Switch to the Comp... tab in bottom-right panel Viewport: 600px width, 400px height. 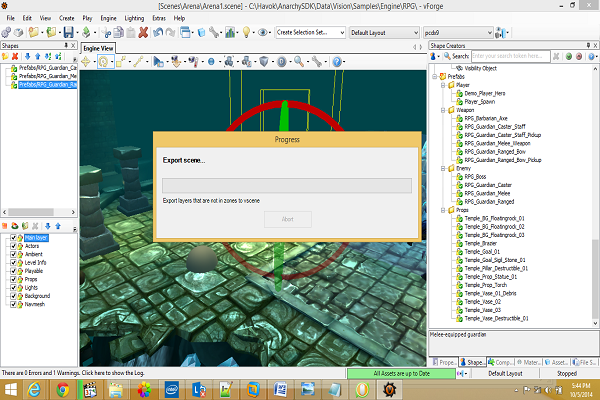(x=501, y=362)
